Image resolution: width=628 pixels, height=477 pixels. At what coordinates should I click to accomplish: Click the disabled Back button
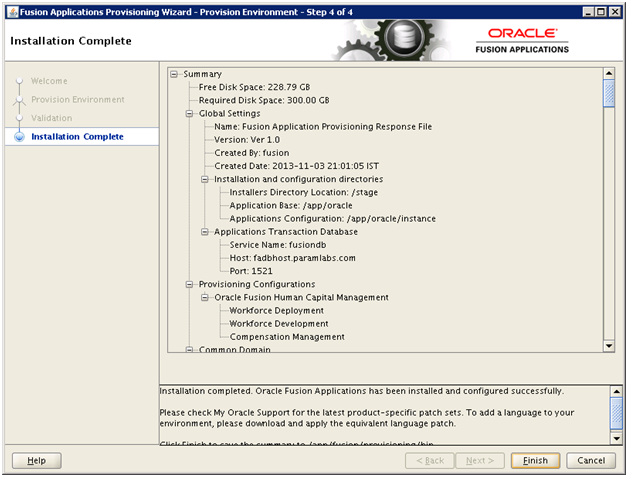tap(430, 461)
